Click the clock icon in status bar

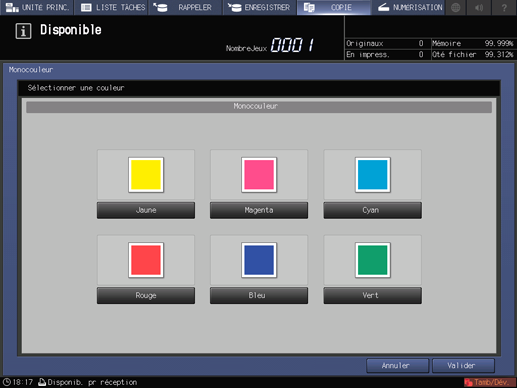[x=7, y=382]
